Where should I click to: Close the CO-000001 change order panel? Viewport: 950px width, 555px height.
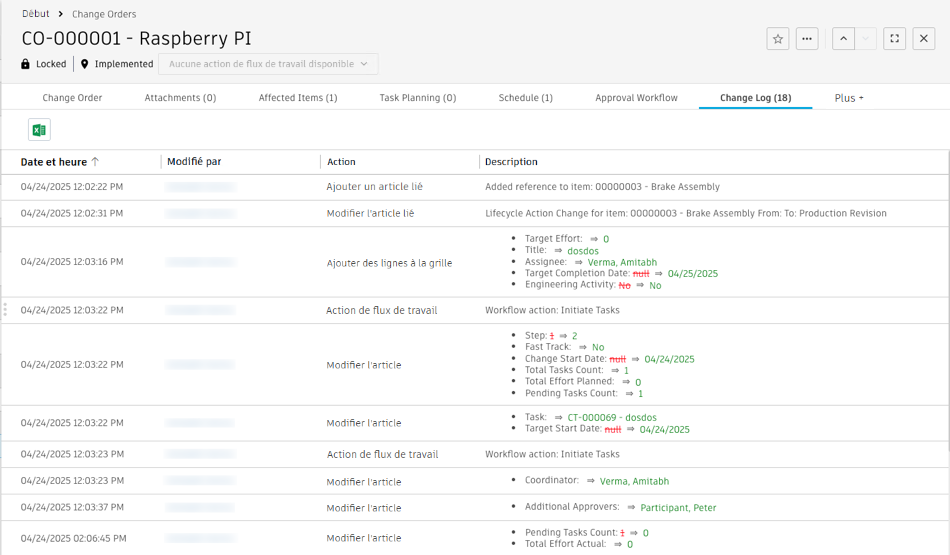pos(923,39)
